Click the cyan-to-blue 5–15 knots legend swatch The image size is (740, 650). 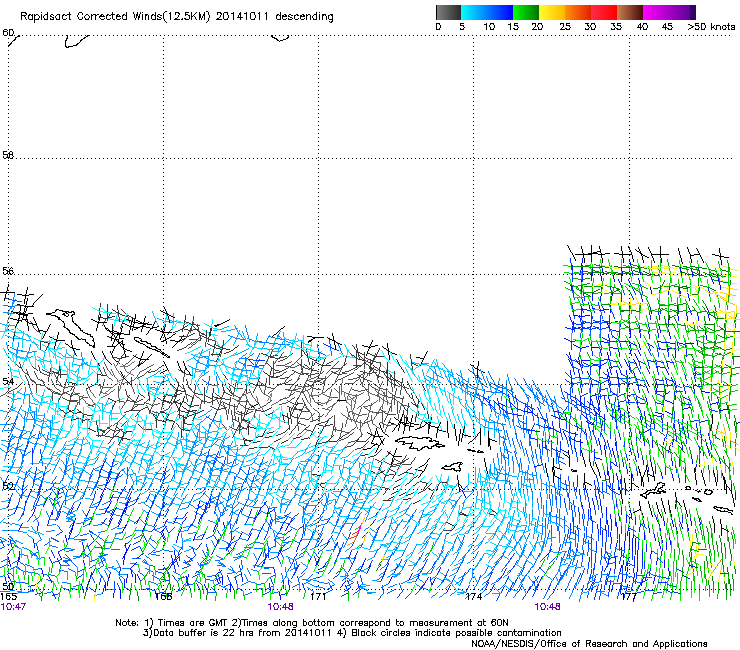point(487,12)
